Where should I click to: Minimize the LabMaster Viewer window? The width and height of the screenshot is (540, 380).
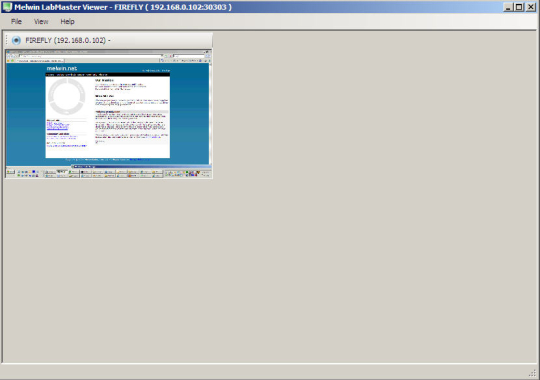coord(508,7)
